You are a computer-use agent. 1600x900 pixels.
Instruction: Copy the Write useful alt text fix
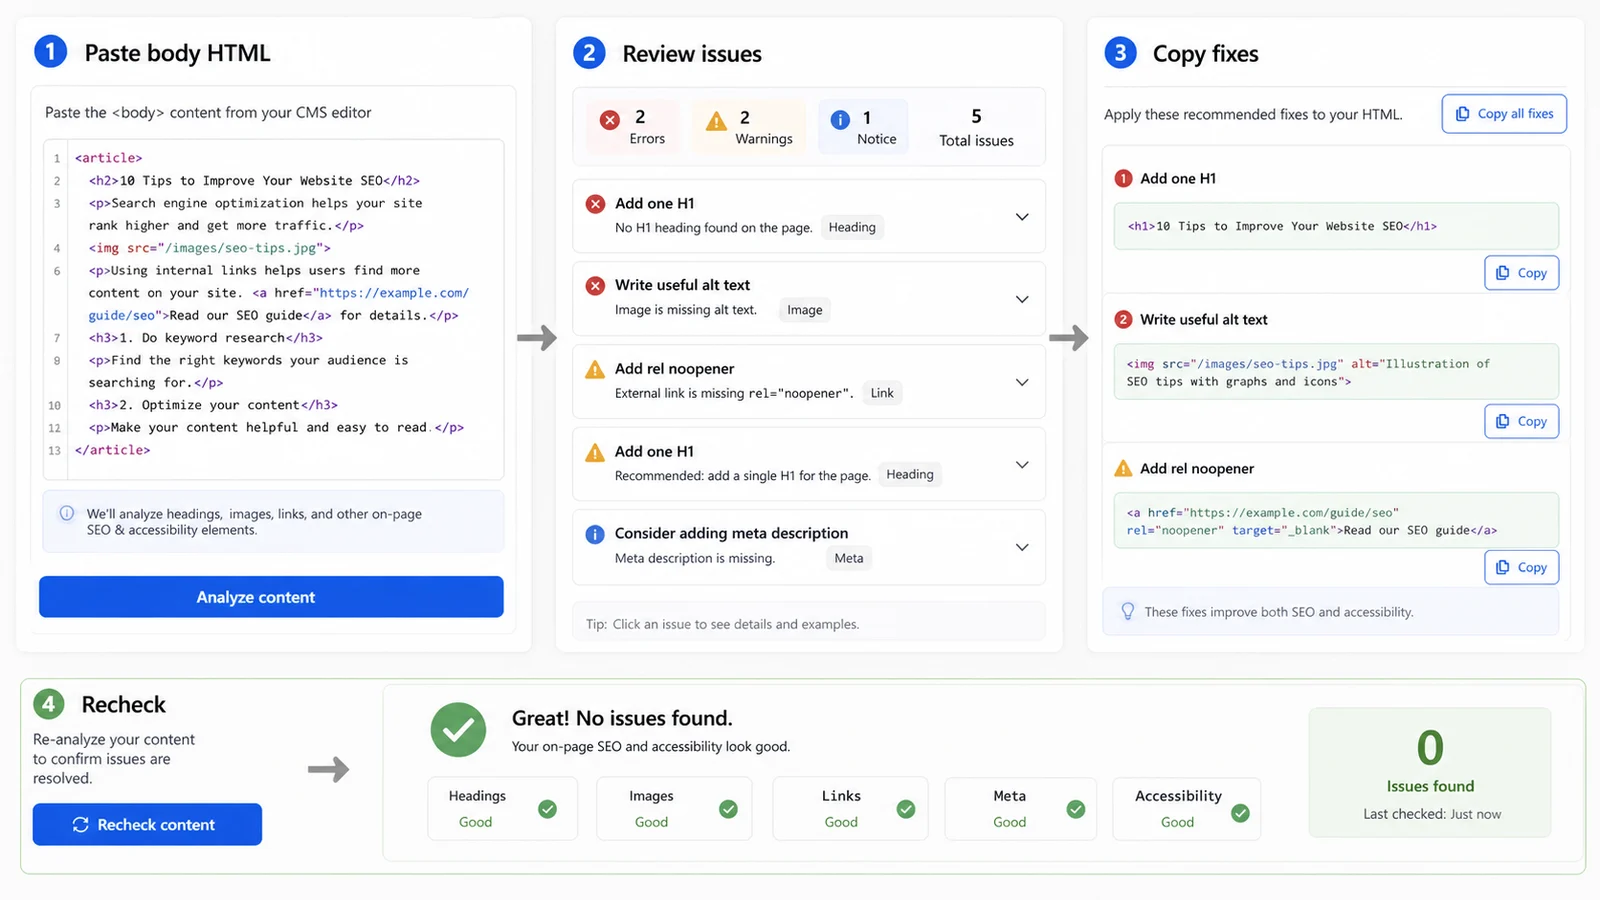(x=1521, y=422)
